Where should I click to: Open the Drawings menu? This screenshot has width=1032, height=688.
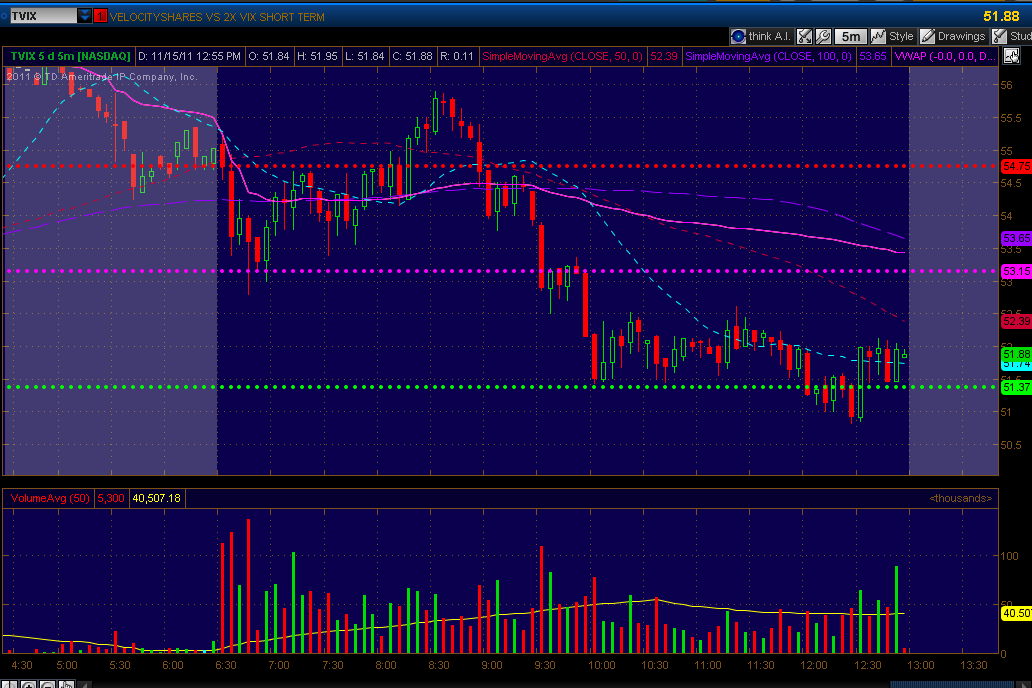tap(953, 36)
